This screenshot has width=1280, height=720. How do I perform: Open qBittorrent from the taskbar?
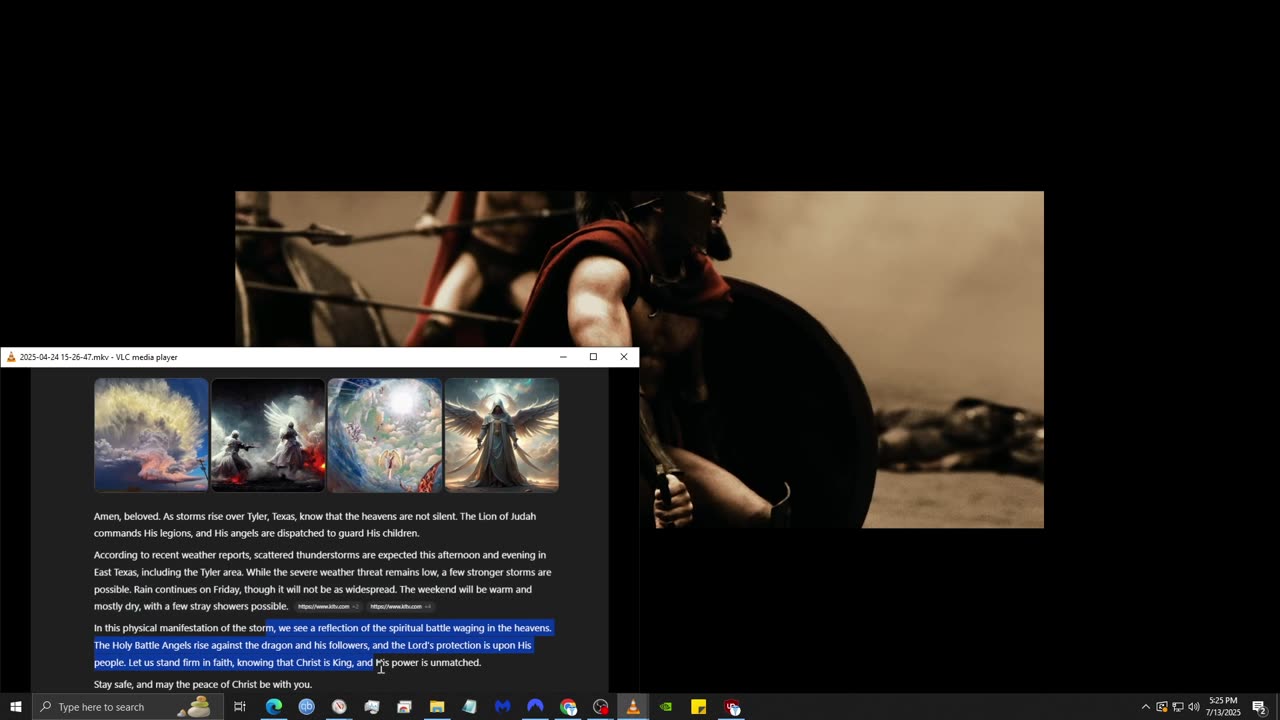point(306,707)
